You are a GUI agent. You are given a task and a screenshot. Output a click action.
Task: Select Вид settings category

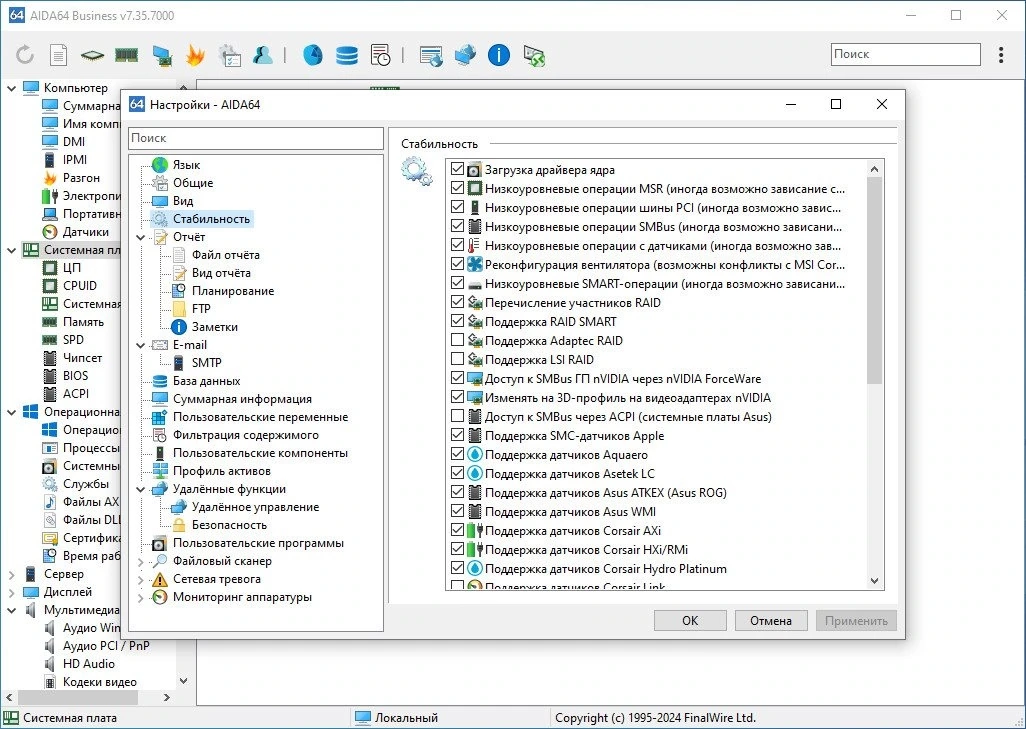(x=183, y=201)
